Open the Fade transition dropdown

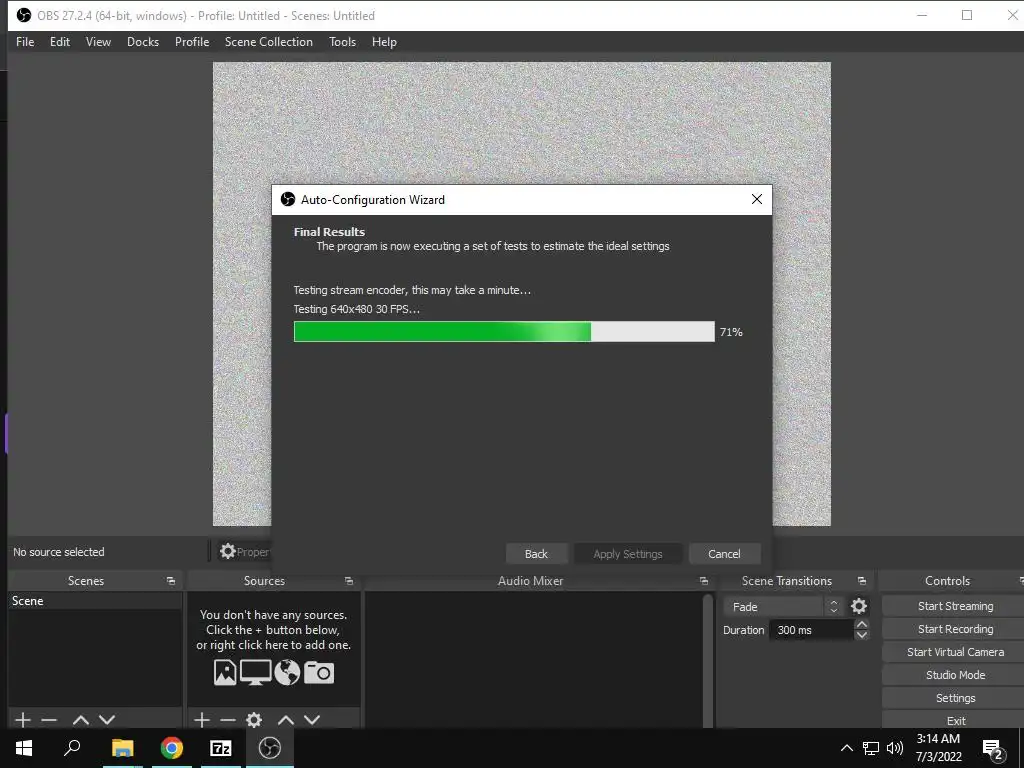(x=782, y=607)
